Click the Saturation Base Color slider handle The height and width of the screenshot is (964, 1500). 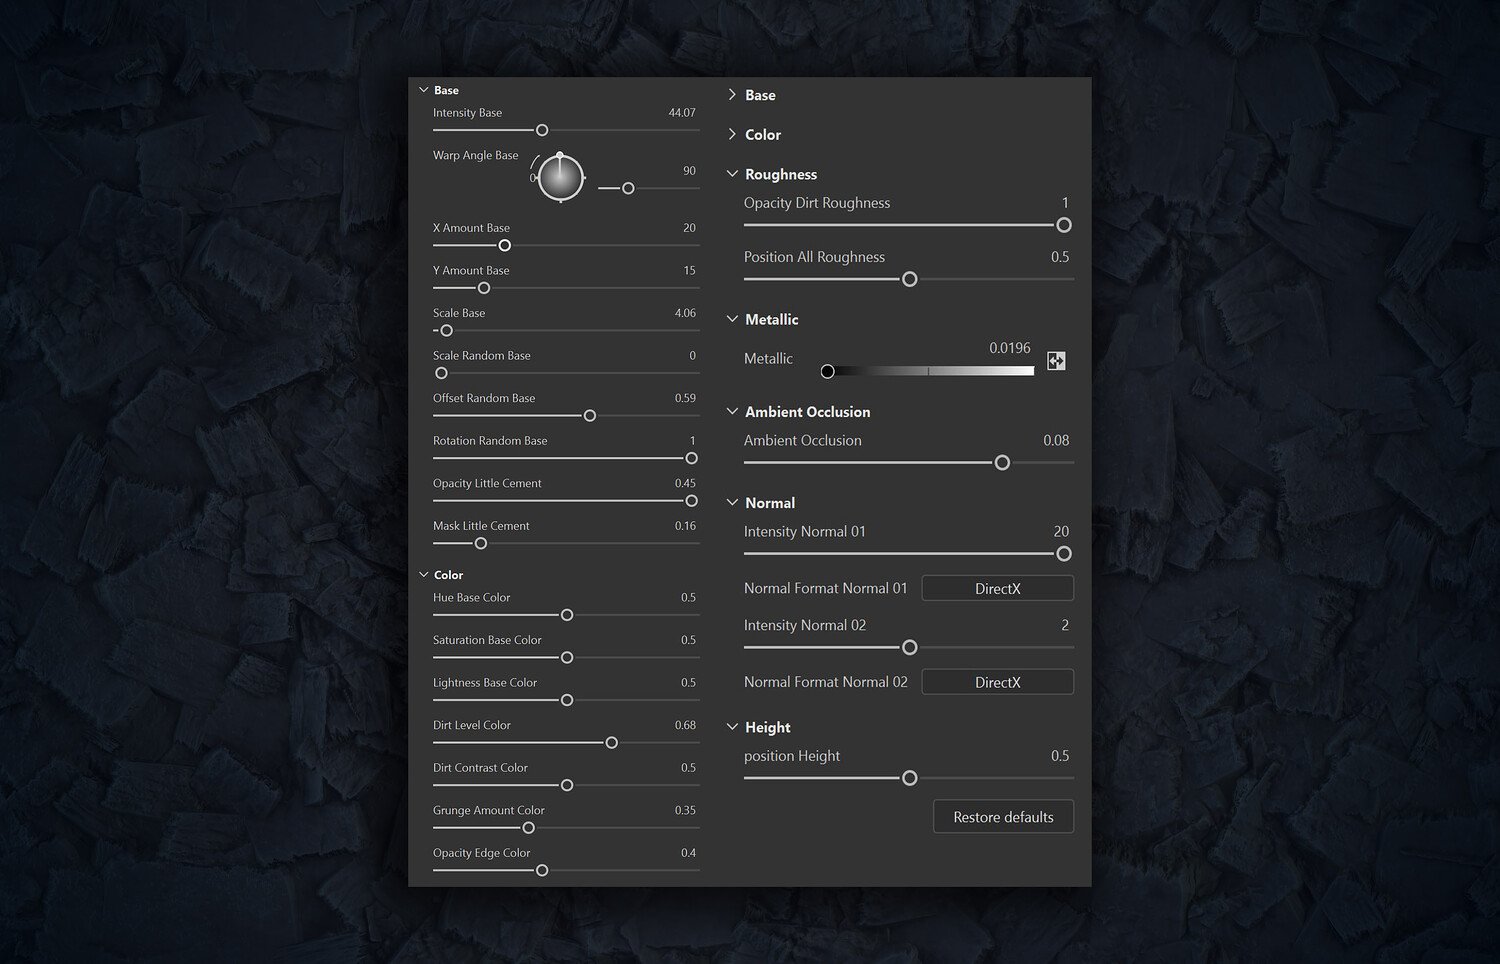pos(567,658)
